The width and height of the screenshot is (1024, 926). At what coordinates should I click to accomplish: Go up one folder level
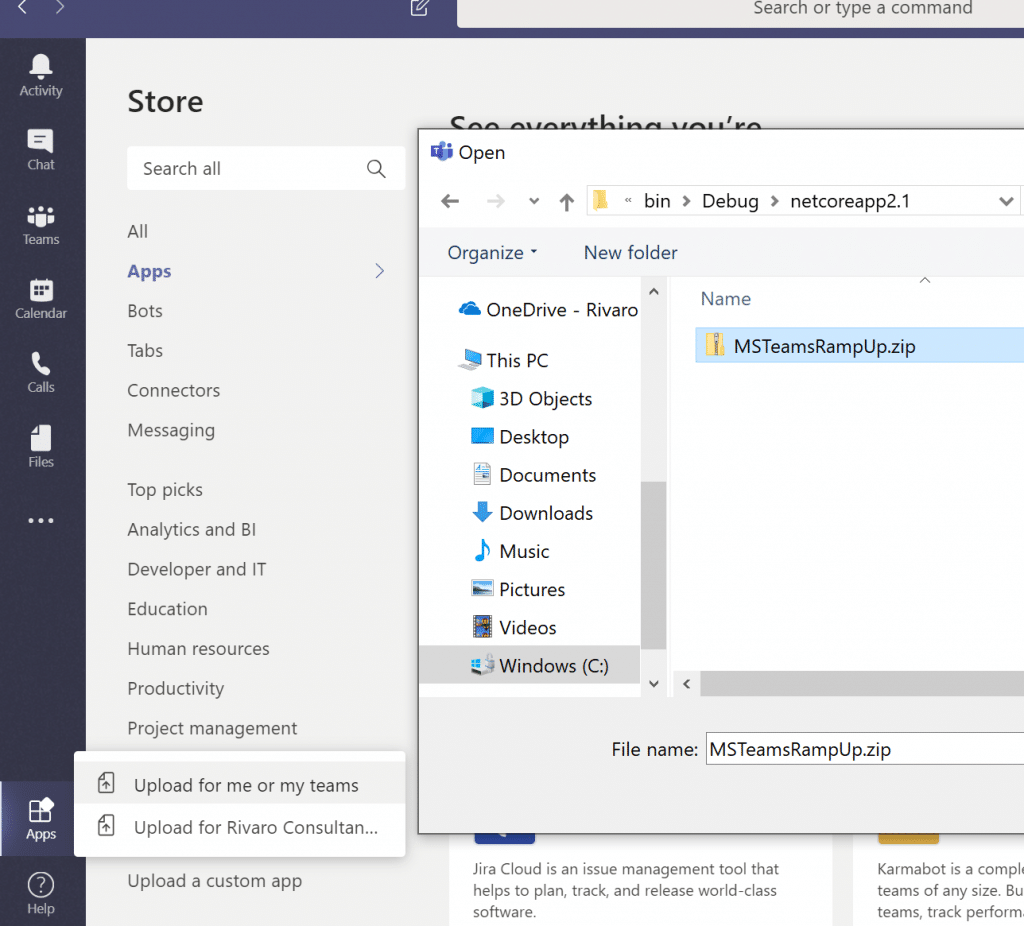pyautogui.click(x=566, y=202)
